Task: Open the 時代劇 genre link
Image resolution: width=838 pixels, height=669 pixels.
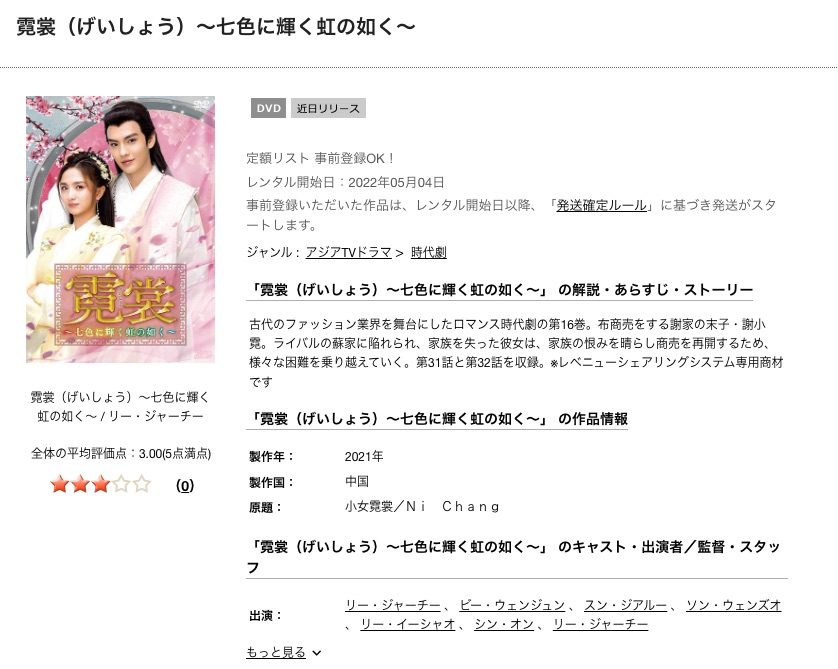Action: (x=429, y=252)
